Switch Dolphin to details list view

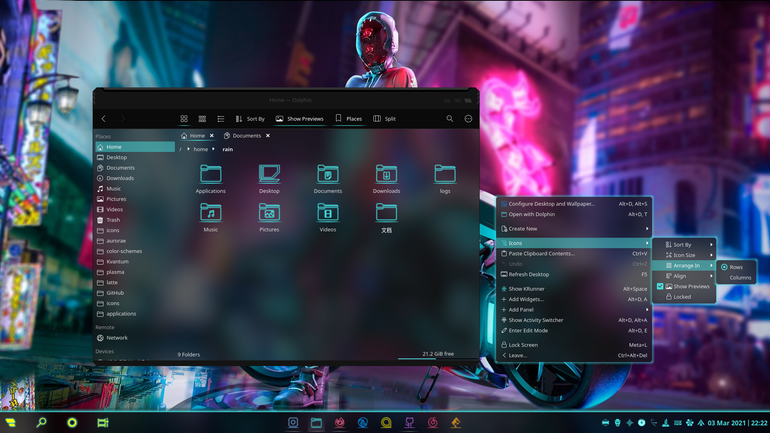tap(220, 119)
